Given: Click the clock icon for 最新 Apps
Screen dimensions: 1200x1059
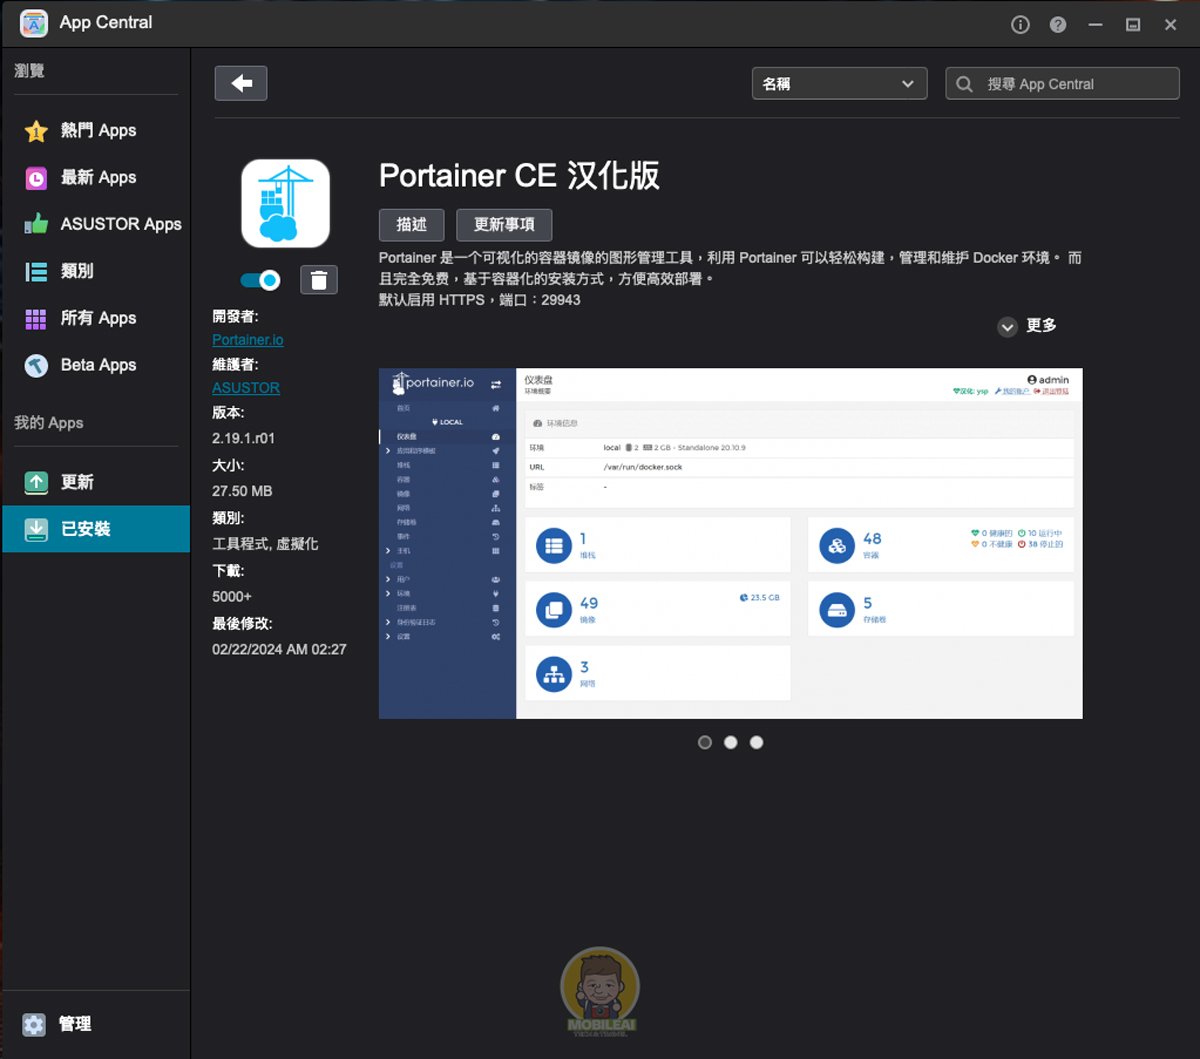Looking at the screenshot, I should point(36,178).
